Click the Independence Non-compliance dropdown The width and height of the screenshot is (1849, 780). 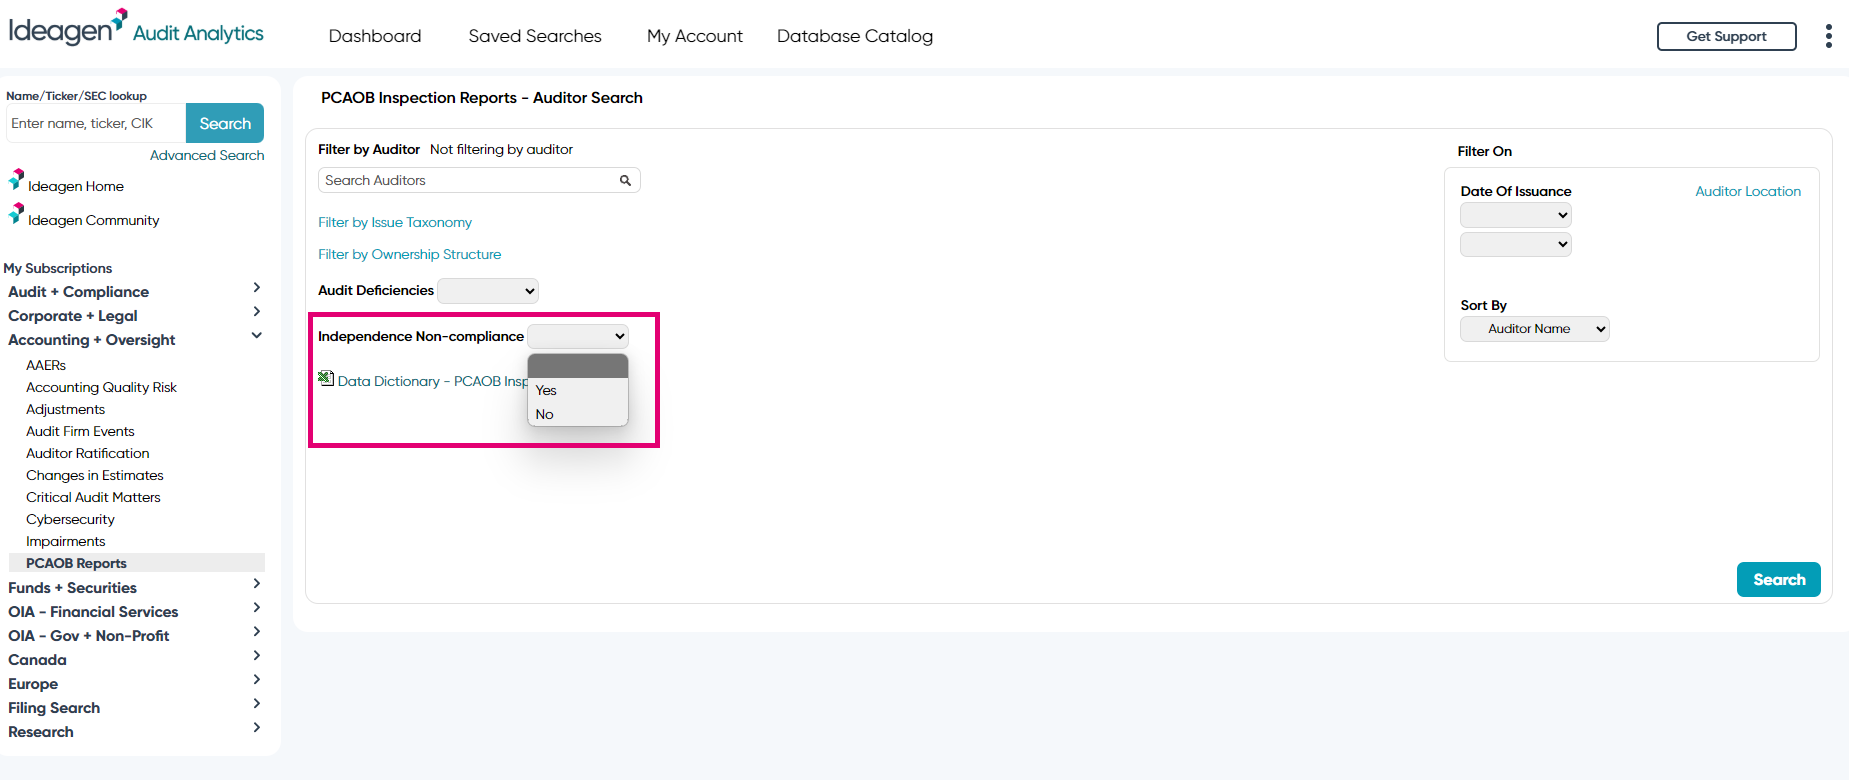[578, 336]
